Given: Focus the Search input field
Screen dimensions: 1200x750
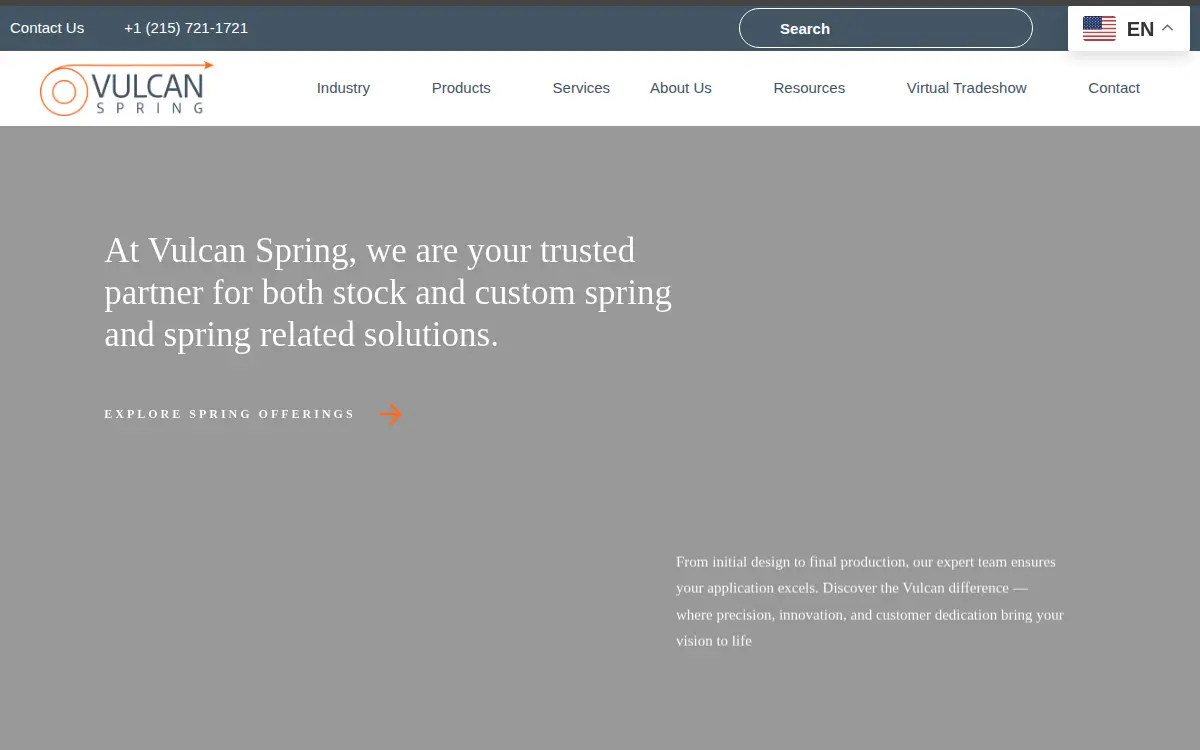Looking at the screenshot, I should (885, 28).
